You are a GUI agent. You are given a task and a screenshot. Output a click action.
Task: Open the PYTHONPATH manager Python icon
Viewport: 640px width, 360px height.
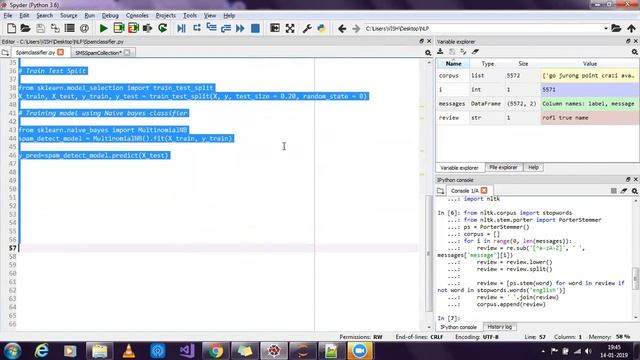click(x=322, y=28)
